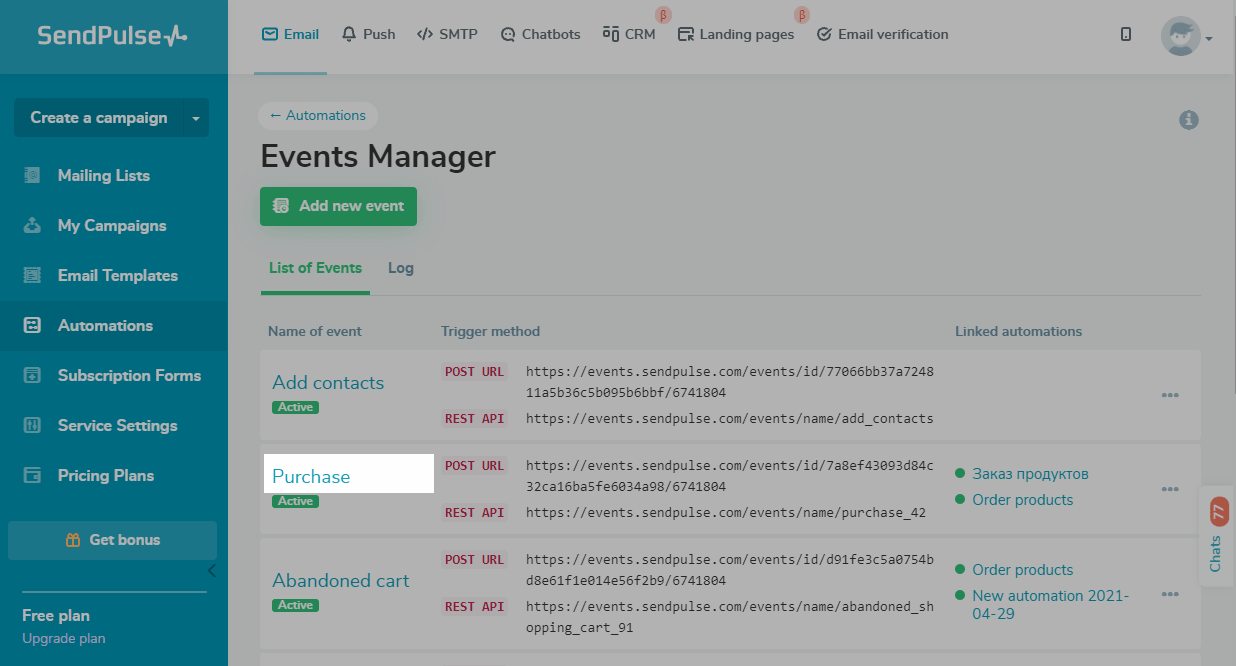Open Order products automation under Purchase
Image resolution: width=1236 pixels, height=666 pixels.
pos(1022,500)
